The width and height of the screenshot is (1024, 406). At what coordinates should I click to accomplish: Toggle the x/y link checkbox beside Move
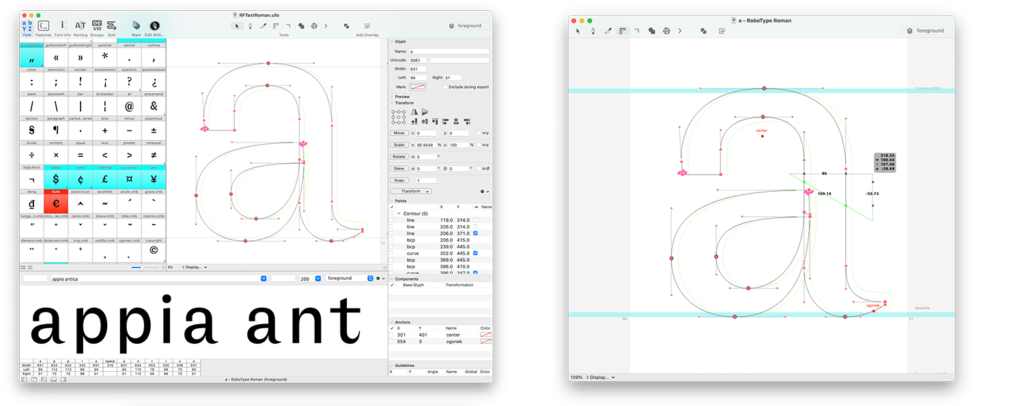(478, 132)
